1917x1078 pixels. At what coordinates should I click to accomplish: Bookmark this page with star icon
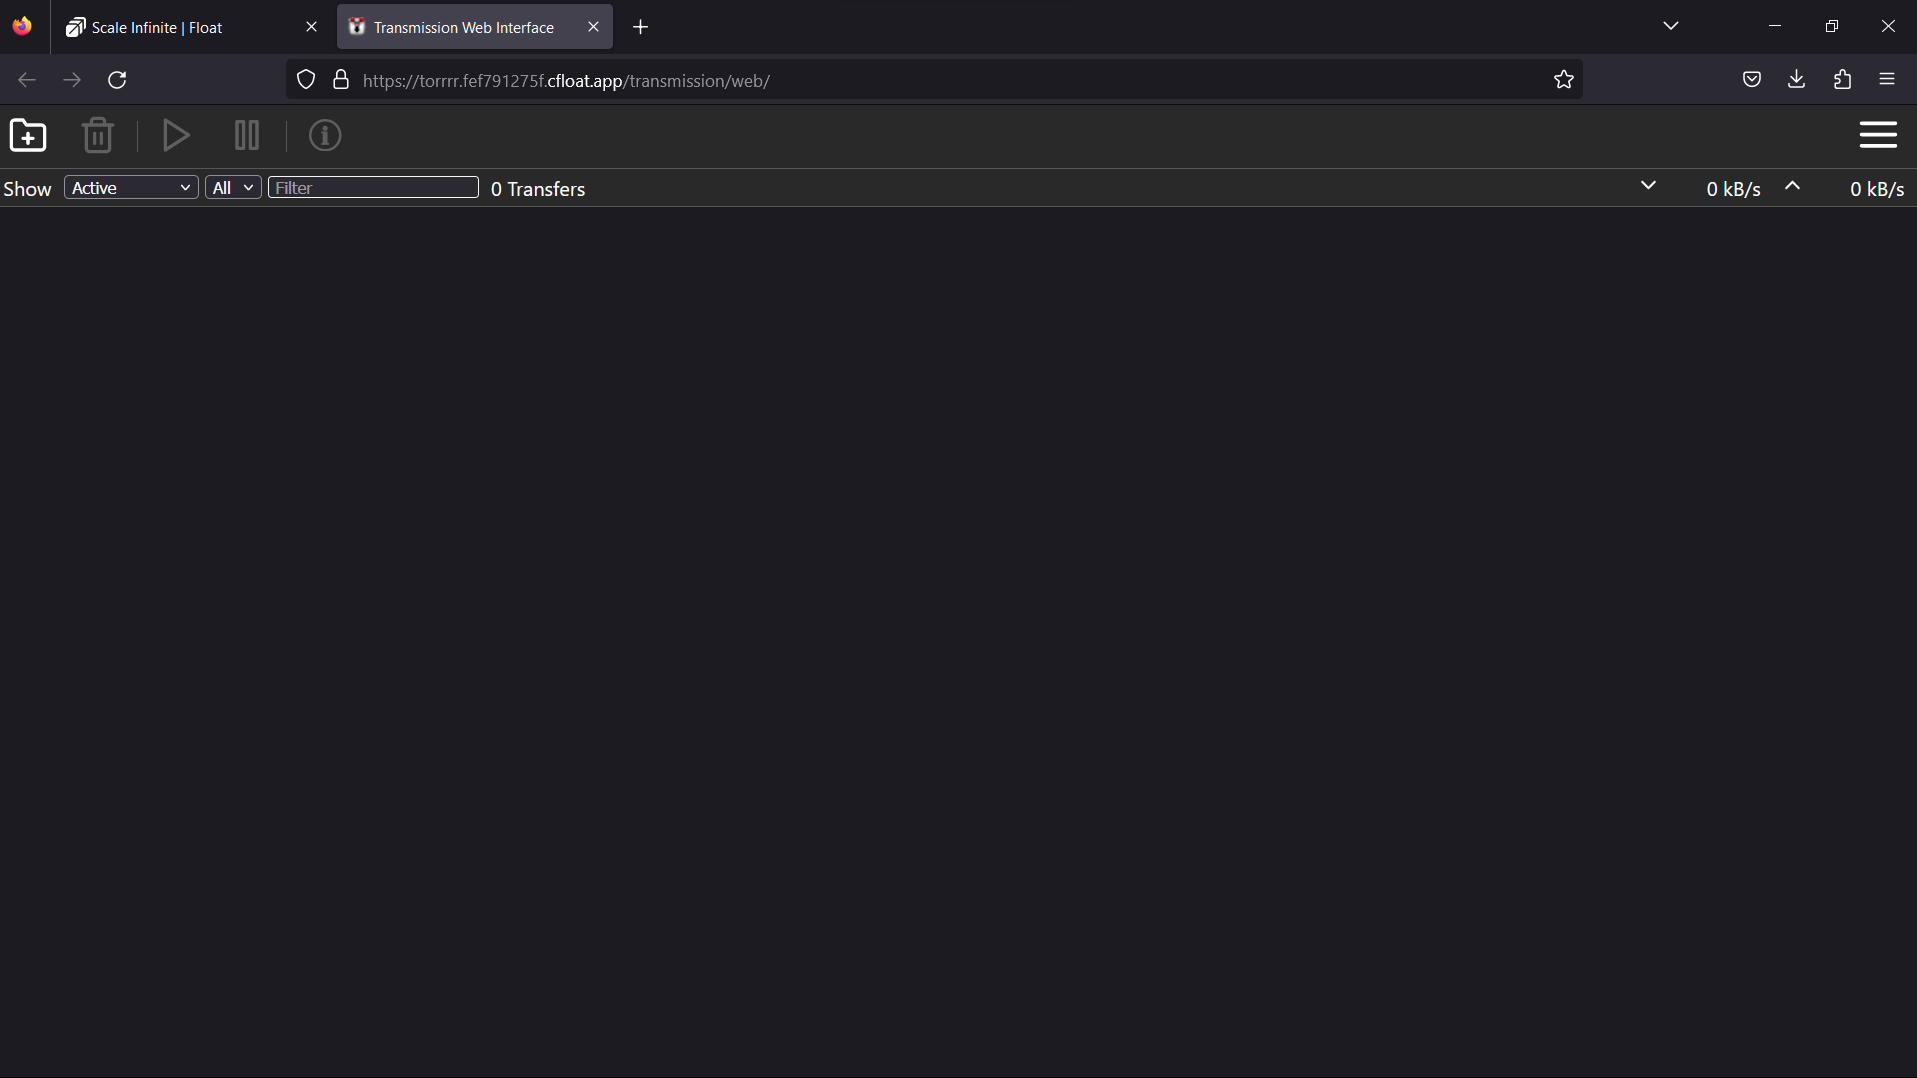tap(1564, 80)
